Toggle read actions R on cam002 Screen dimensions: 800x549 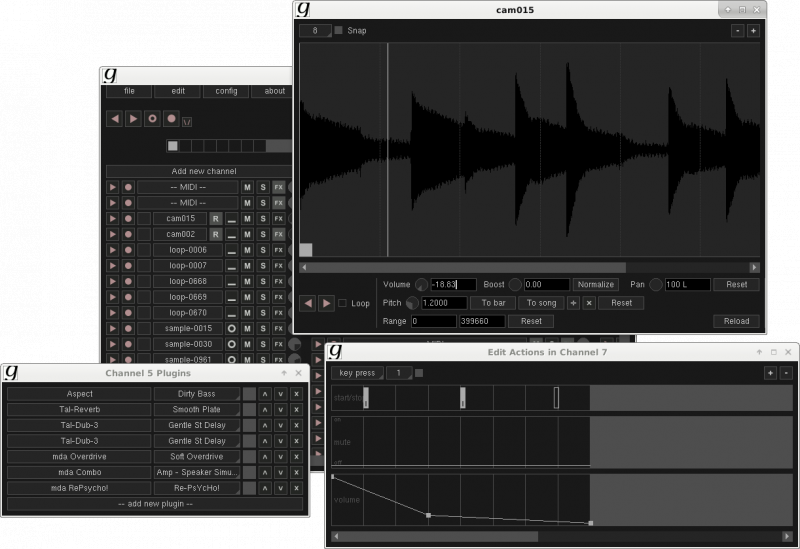click(x=216, y=234)
